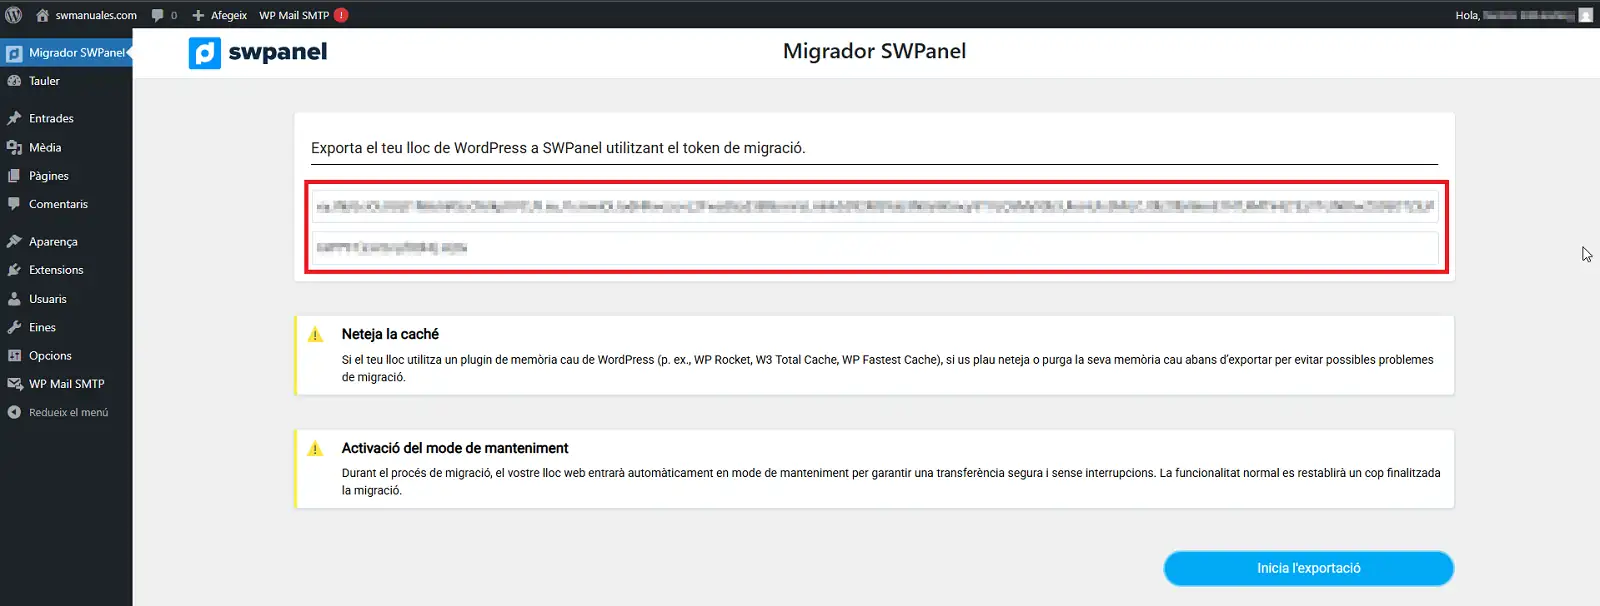Screen dimensions: 1600x606
Task: Click inside the migration token text field
Action: tap(875, 227)
